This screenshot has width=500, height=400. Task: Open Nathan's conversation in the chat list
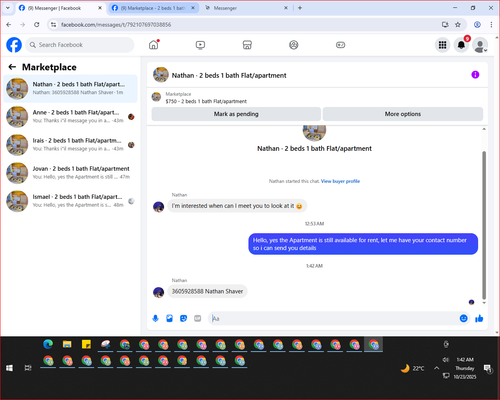pos(70,89)
